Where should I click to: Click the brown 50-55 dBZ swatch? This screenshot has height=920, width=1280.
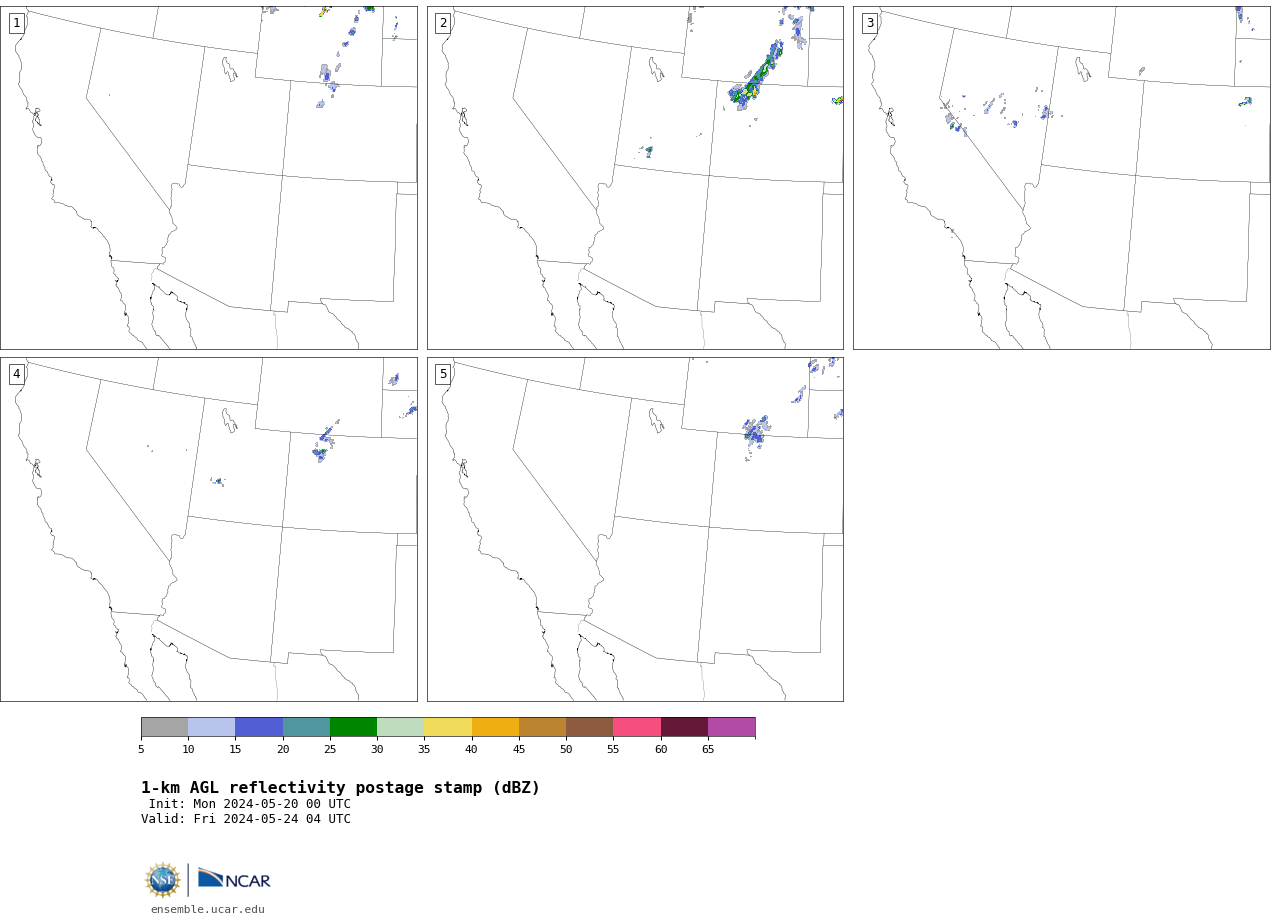(589, 727)
